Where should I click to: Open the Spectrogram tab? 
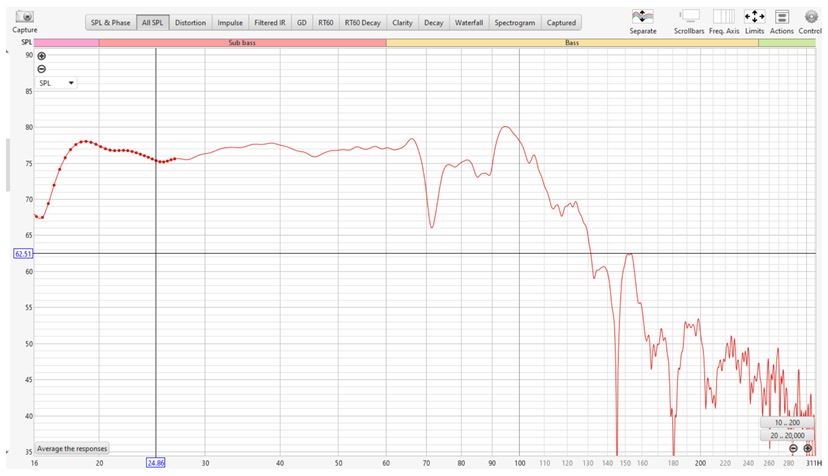tap(515, 22)
